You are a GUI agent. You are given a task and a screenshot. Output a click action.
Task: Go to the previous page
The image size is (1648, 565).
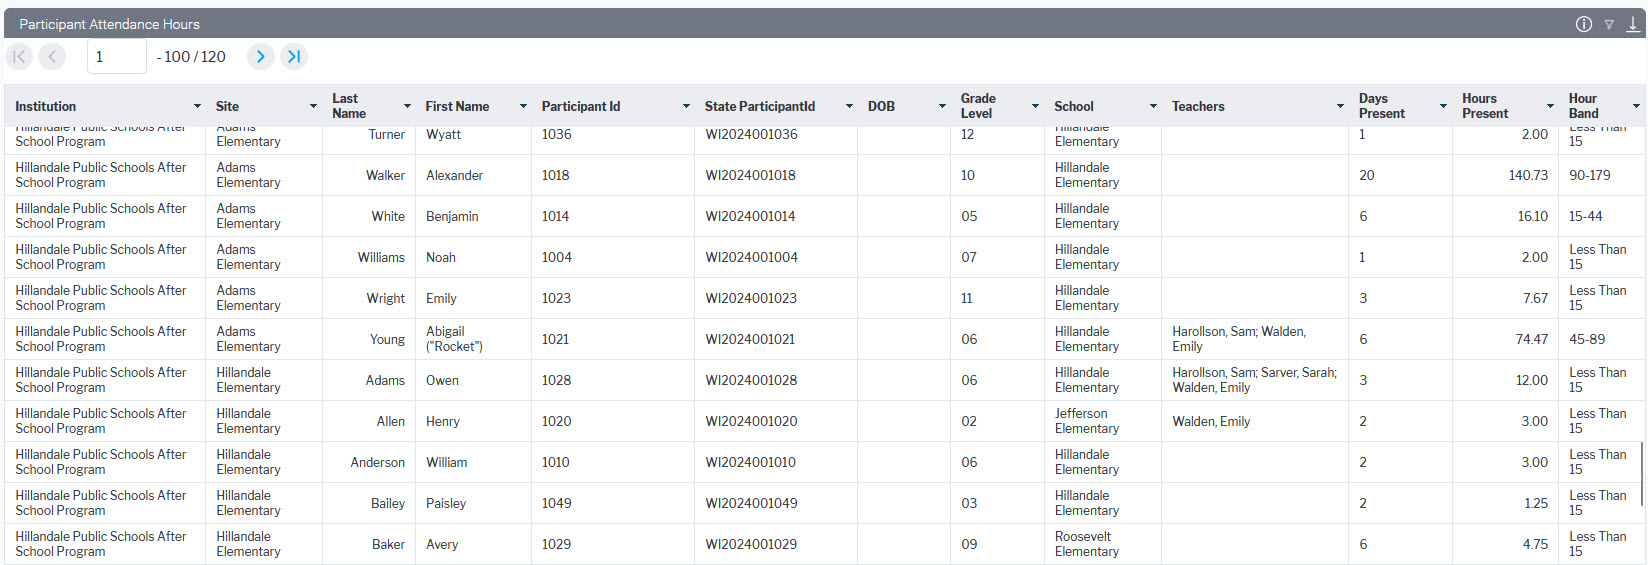click(52, 57)
